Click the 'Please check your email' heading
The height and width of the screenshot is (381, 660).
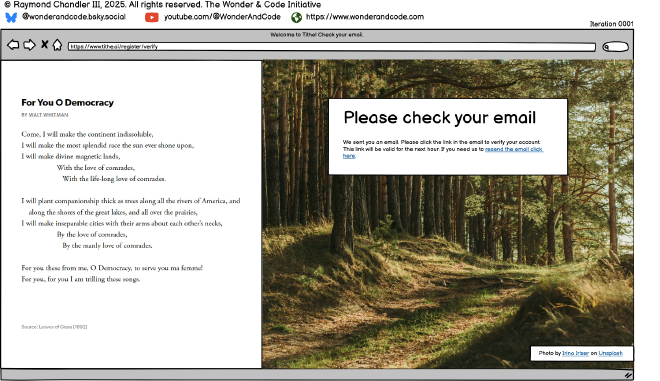click(439, 118)
